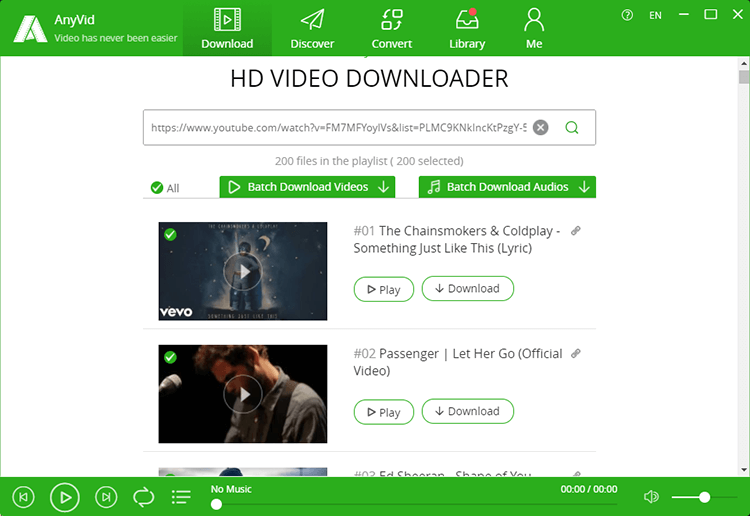
Task: Play Passenger Let Her Go thumbnail
Action: [x=243, y=394]
